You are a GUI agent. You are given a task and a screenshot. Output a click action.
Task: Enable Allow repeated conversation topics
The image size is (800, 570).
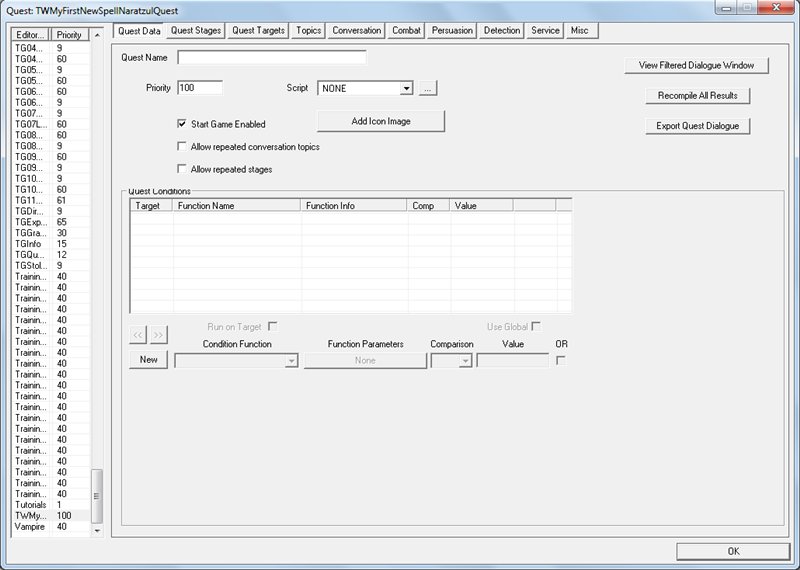point(182,146)
